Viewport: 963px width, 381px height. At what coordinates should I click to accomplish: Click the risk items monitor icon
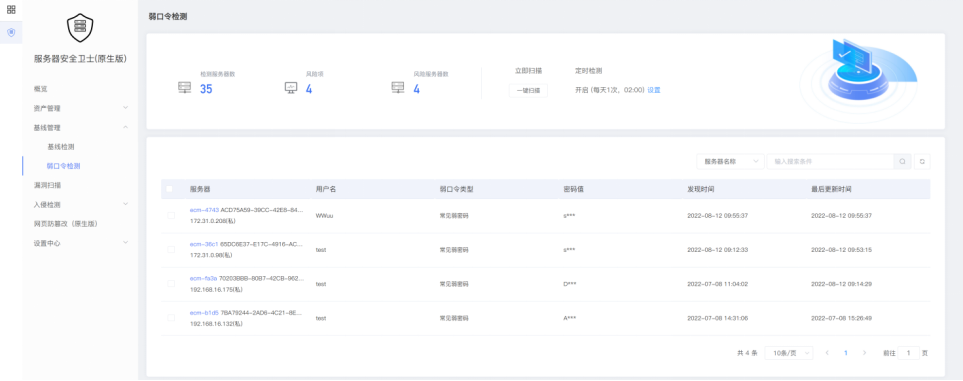pos(291,88)
